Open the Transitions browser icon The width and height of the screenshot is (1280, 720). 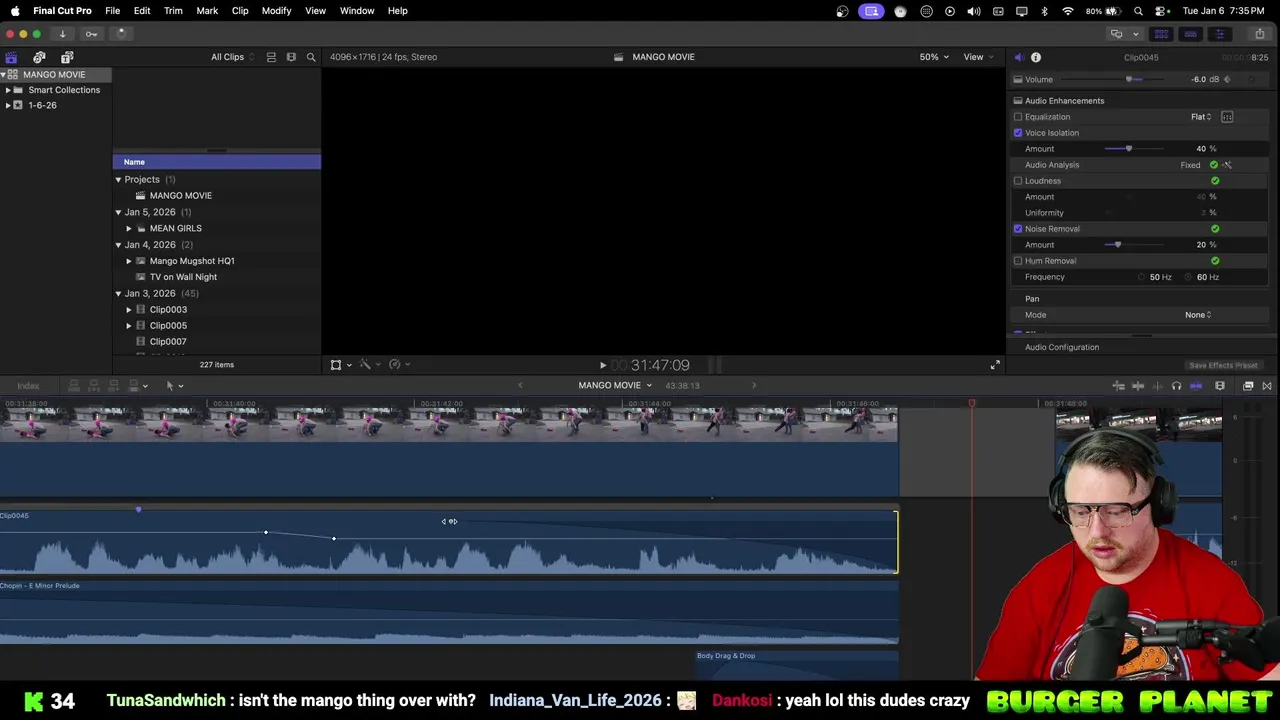[x=1267, y=386]
